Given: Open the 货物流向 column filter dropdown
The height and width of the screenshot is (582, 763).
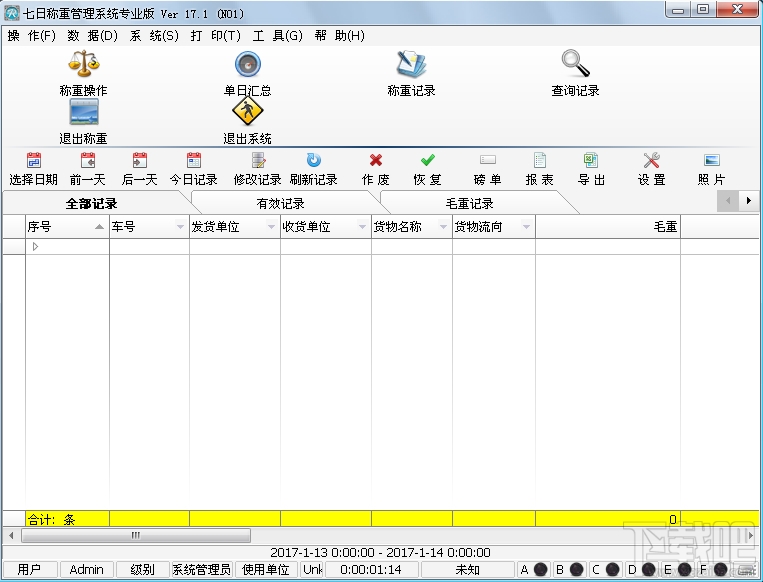Looking at the screenshot, I should tap(526, 227).
